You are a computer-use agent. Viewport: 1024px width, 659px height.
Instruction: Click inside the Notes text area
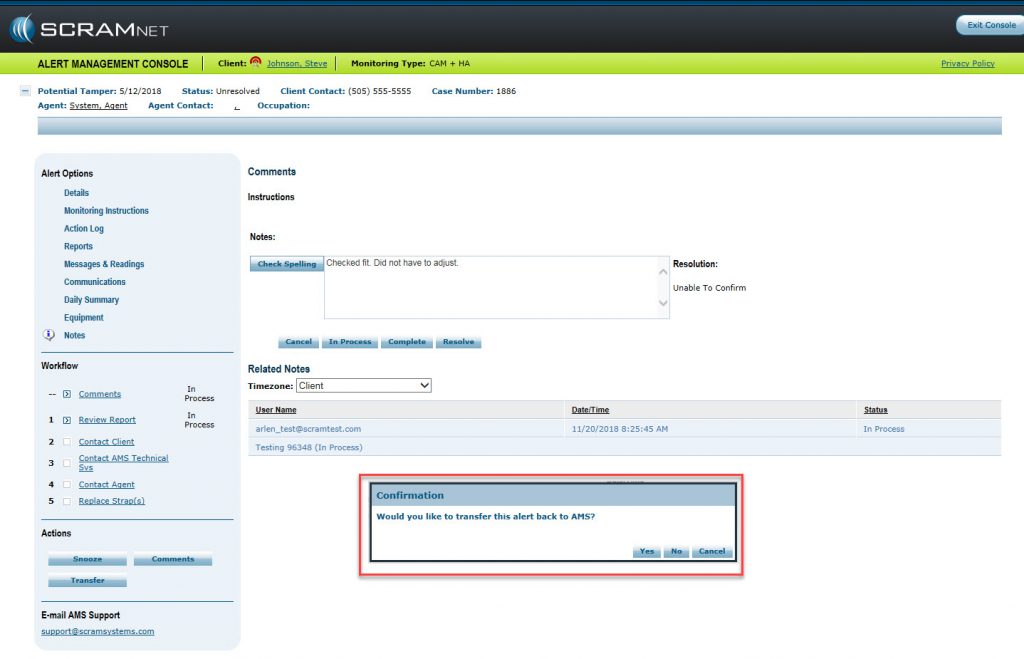pos(490,286)
